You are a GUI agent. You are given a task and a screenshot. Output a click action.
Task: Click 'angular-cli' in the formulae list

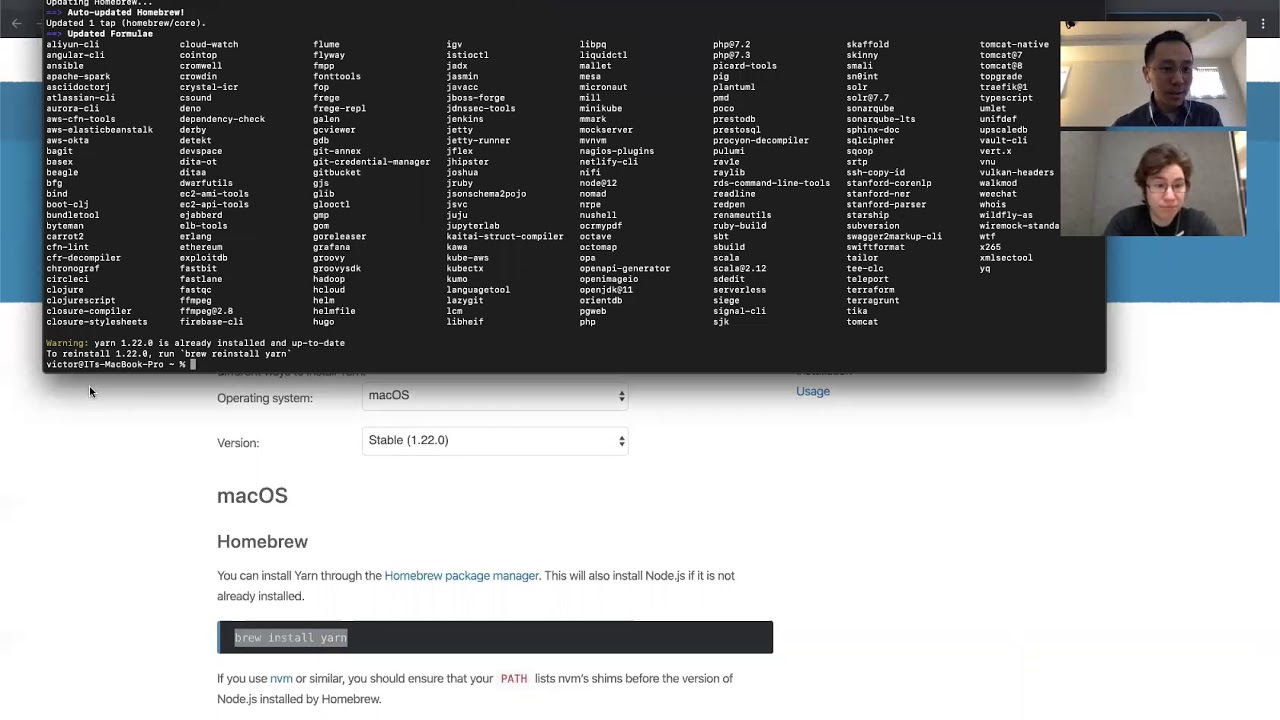coord(75,55)
